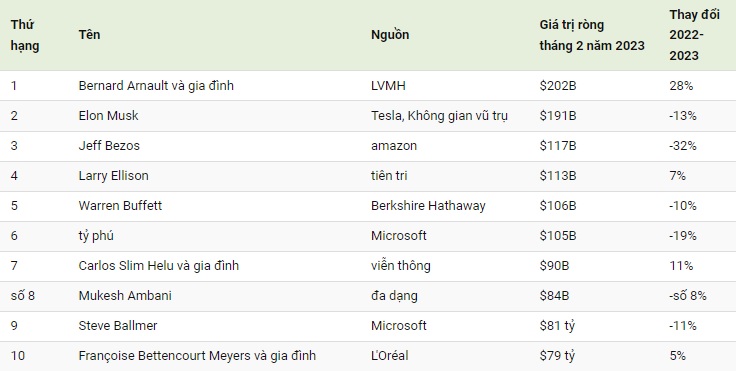Click on Elon Musk's name
This screenshot has width=736, height=371.
click(x=108, y=116)
